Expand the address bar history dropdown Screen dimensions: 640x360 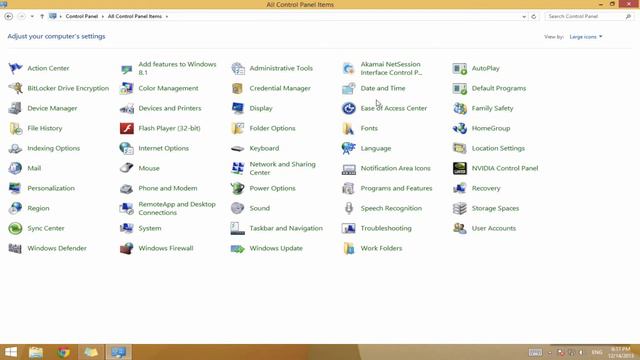point(524,17)
